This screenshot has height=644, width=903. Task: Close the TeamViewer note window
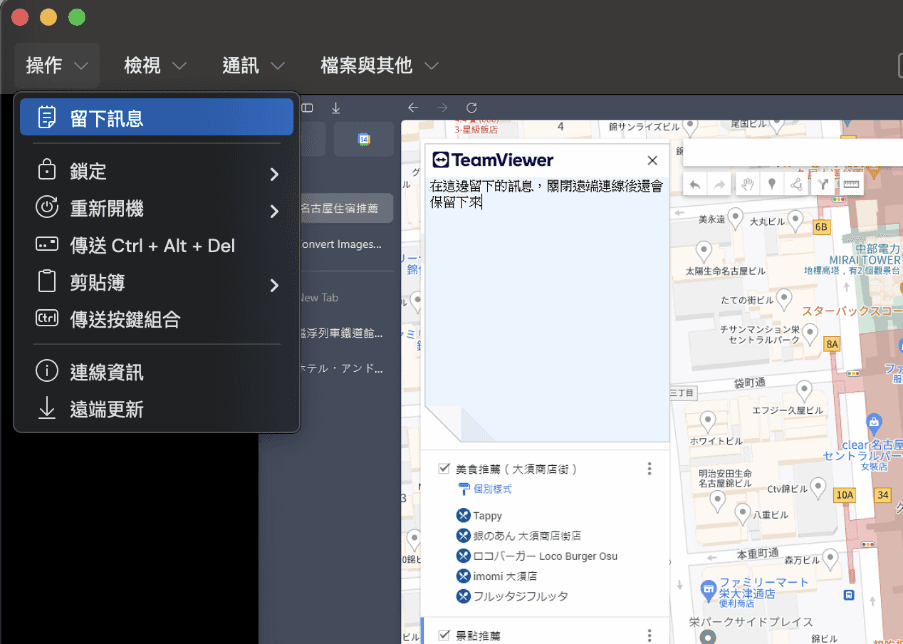pos(652,160)
